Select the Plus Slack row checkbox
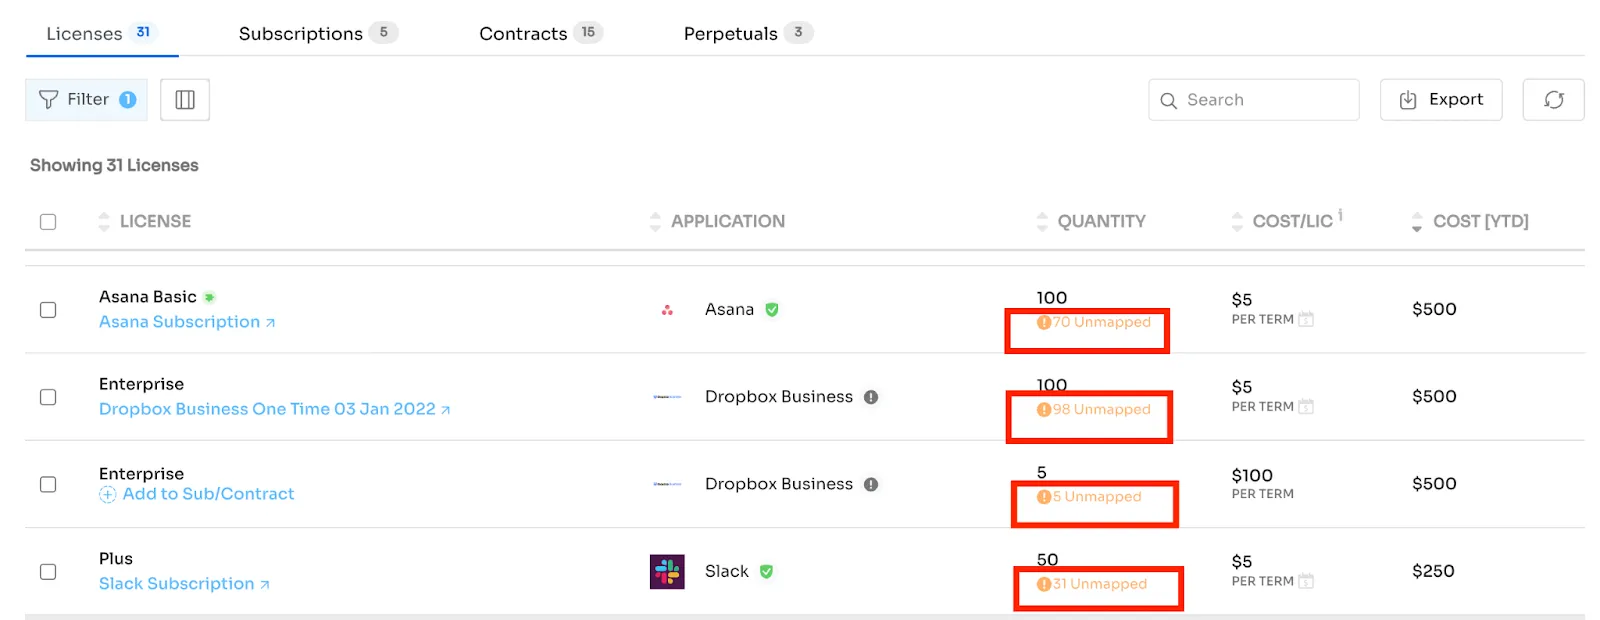Image resolution: width=1600 pixels, height=620 pixels. click(48, 572)
